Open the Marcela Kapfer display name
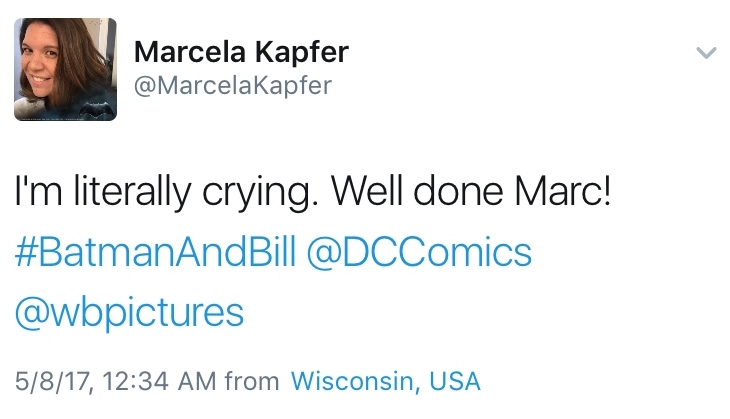 (241, 51)
